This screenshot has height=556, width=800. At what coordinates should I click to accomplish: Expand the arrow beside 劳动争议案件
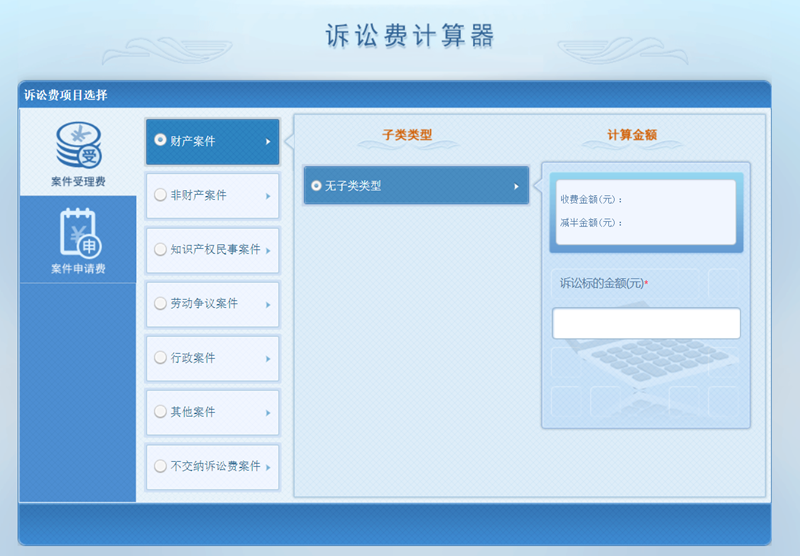click(268, 304)
